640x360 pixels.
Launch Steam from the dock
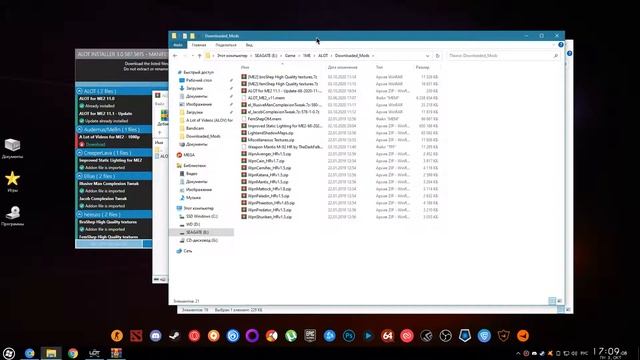click(175, 336)
